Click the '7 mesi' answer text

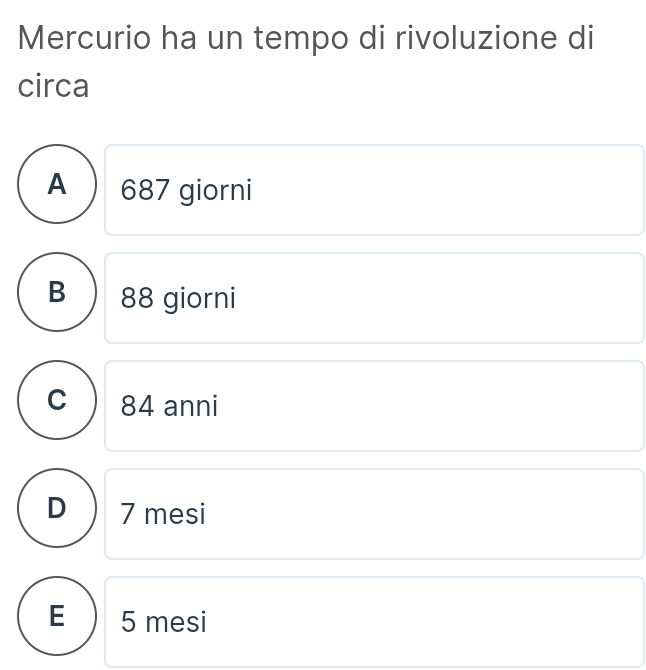coord(163,514)
